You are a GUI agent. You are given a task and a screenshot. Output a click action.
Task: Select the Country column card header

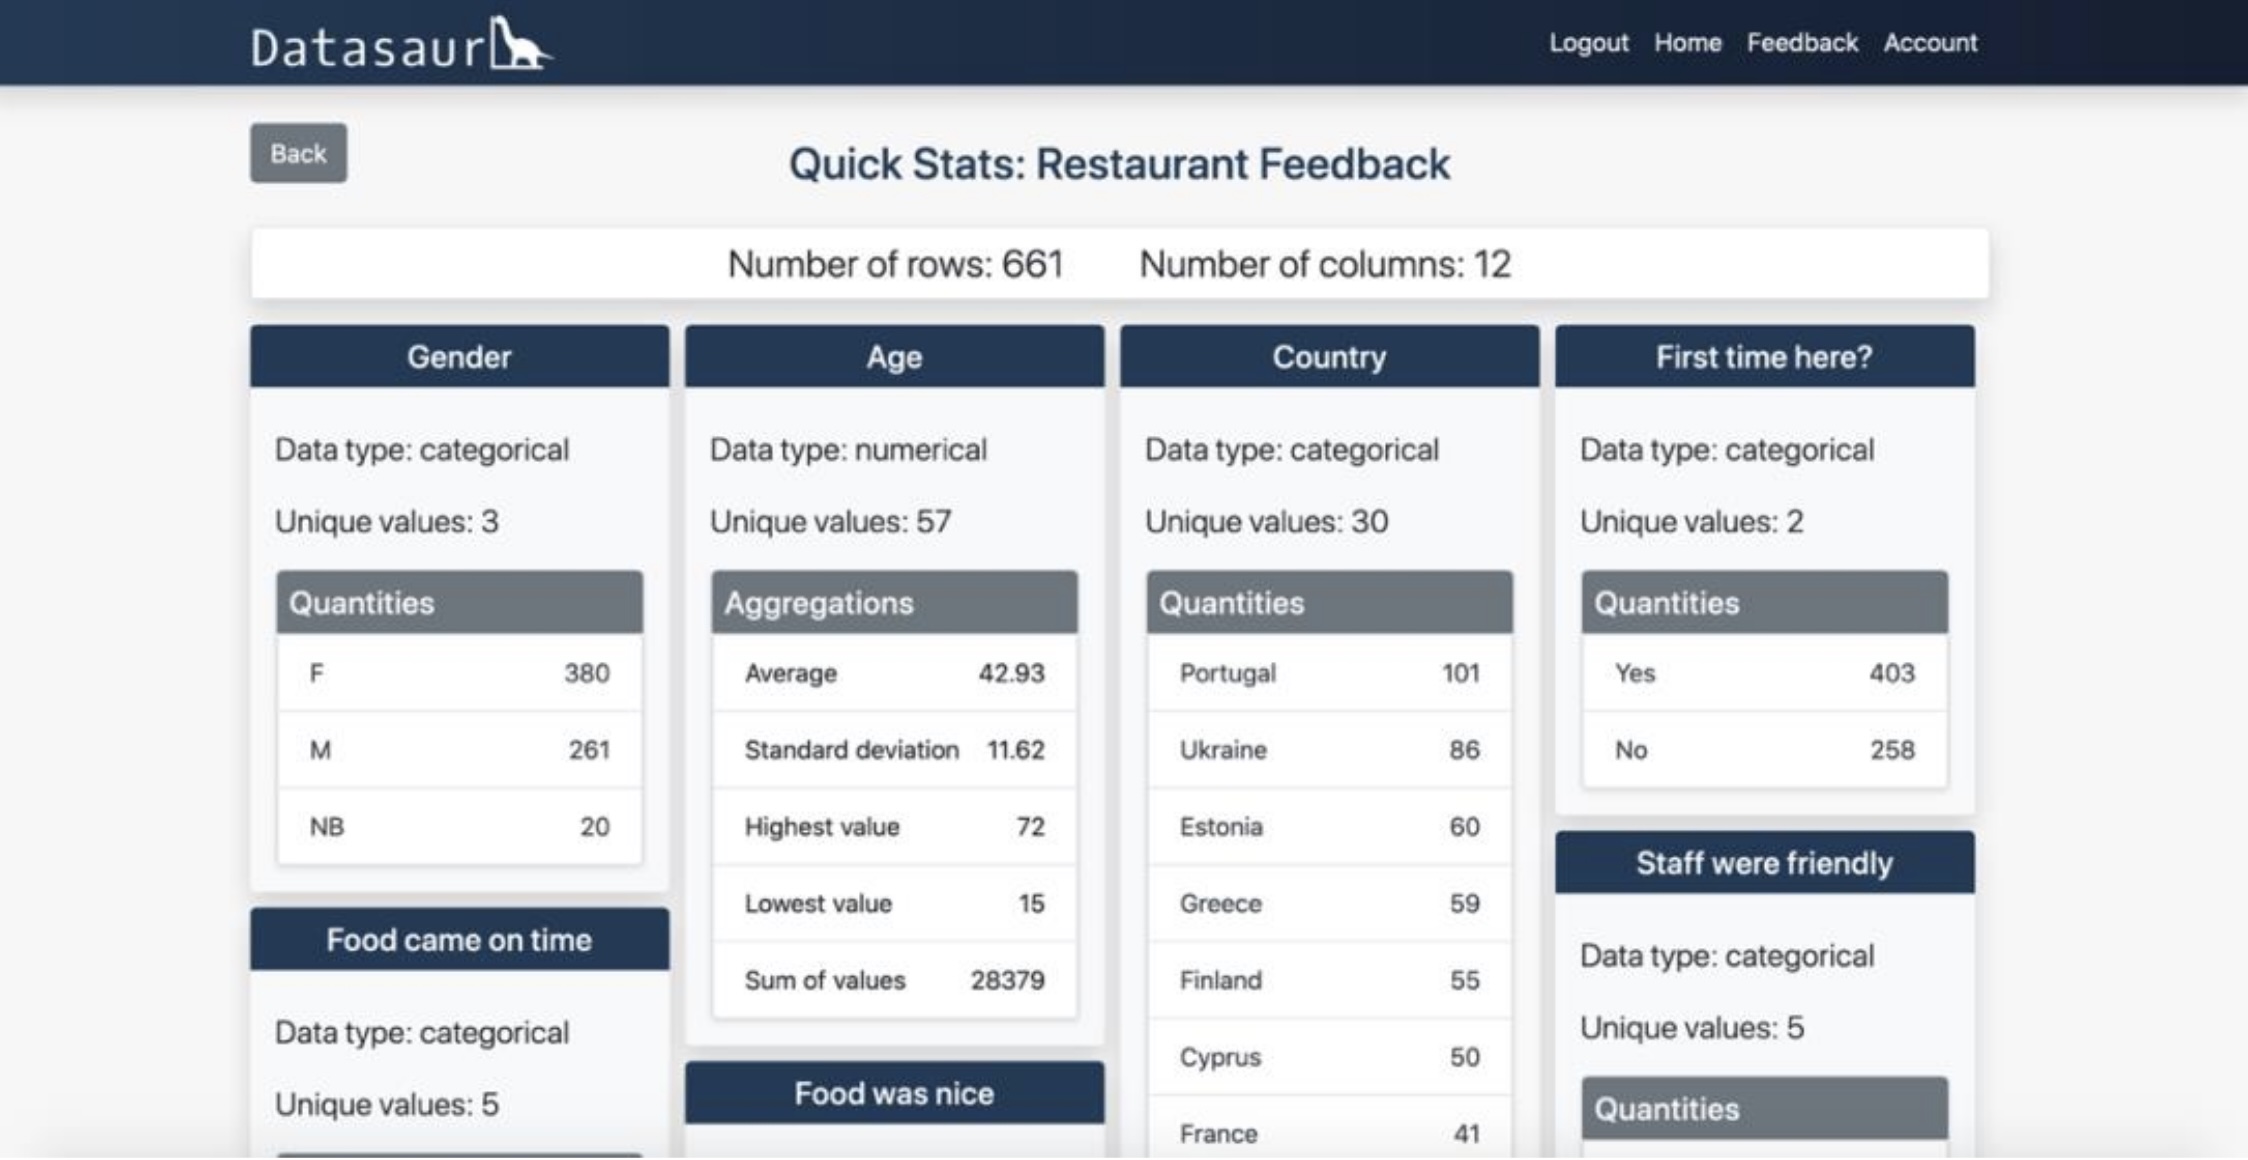[x=1329, y=357]
